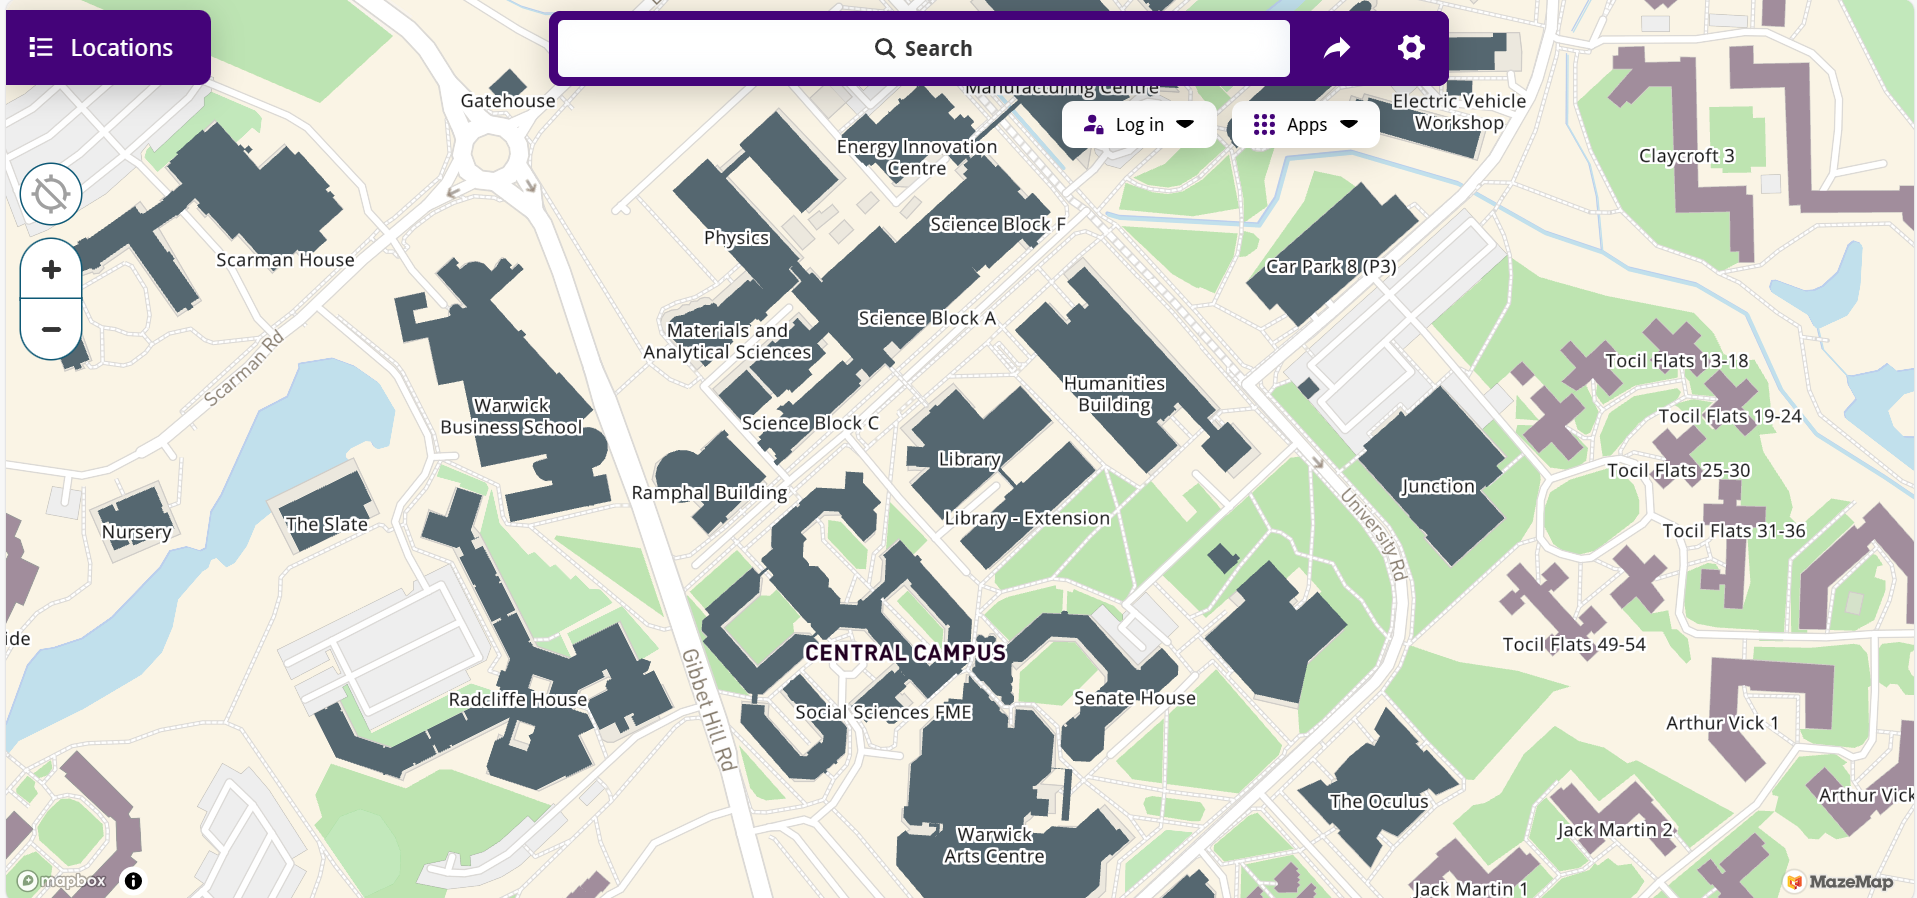Click the Scarman House label
The image size is (1917, 898).
285,260
